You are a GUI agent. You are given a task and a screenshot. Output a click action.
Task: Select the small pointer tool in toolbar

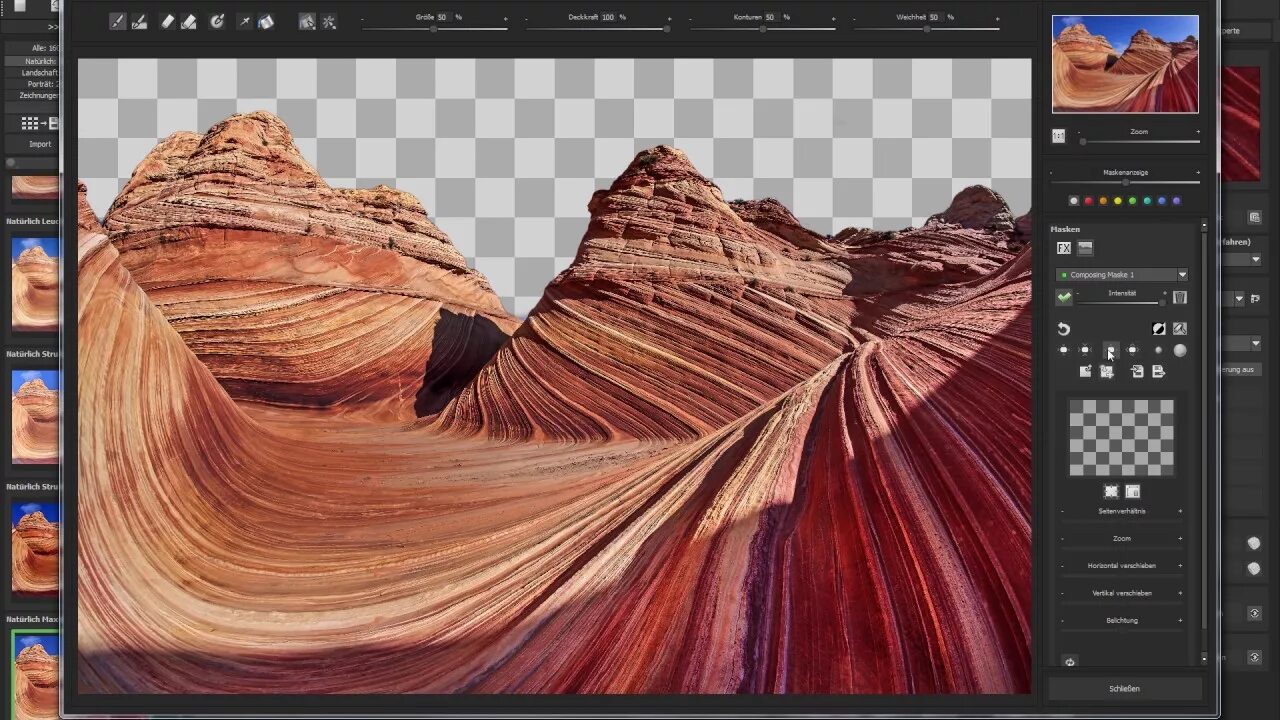tap(244, 21)
